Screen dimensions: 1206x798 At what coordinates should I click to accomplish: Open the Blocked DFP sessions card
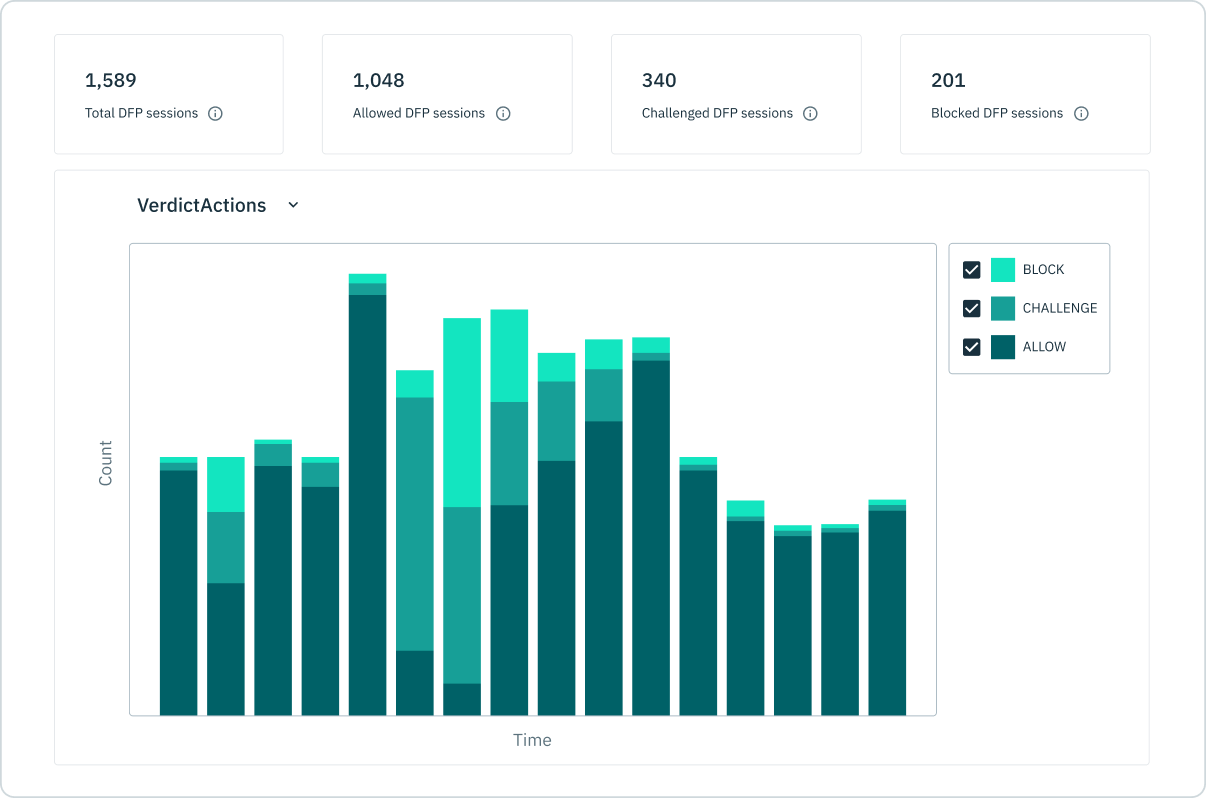(x=1025, y=94)
